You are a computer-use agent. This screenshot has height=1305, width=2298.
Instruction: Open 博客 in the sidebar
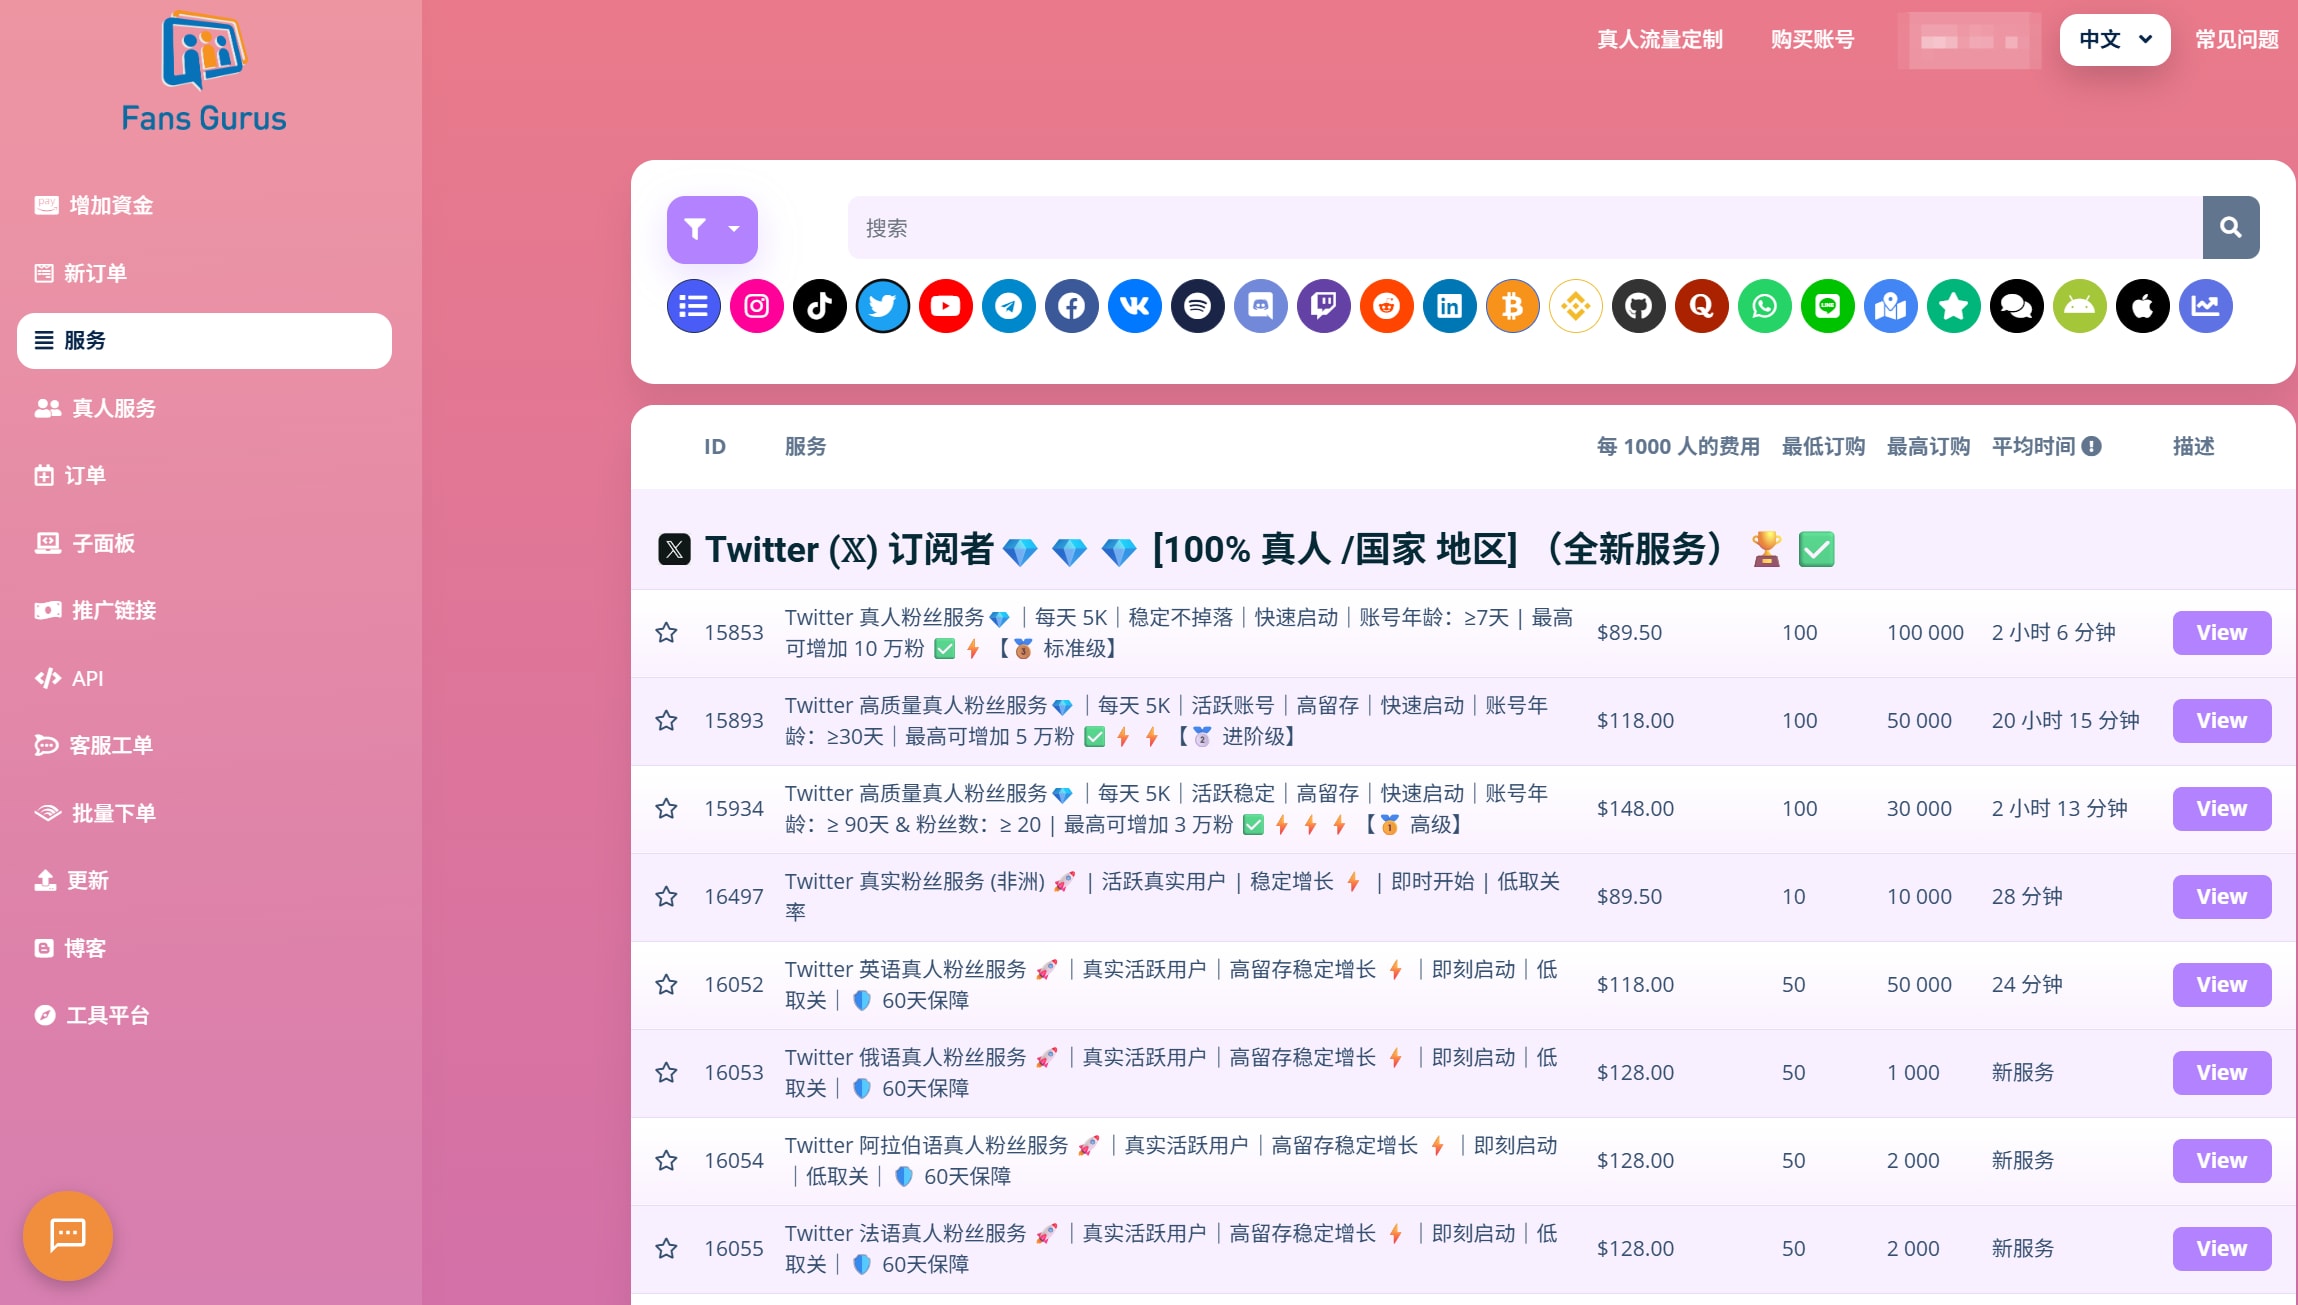[204, 948]
